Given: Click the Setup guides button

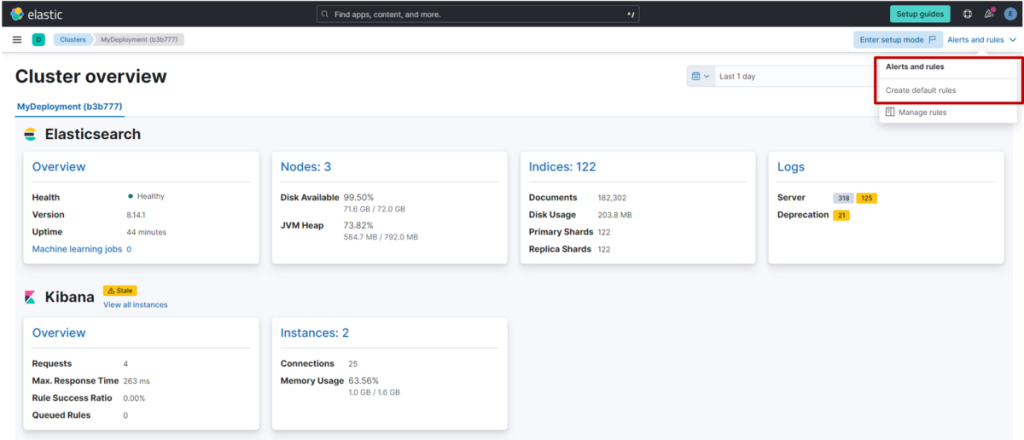Looking at the screenshot, I should pos(920,14).
